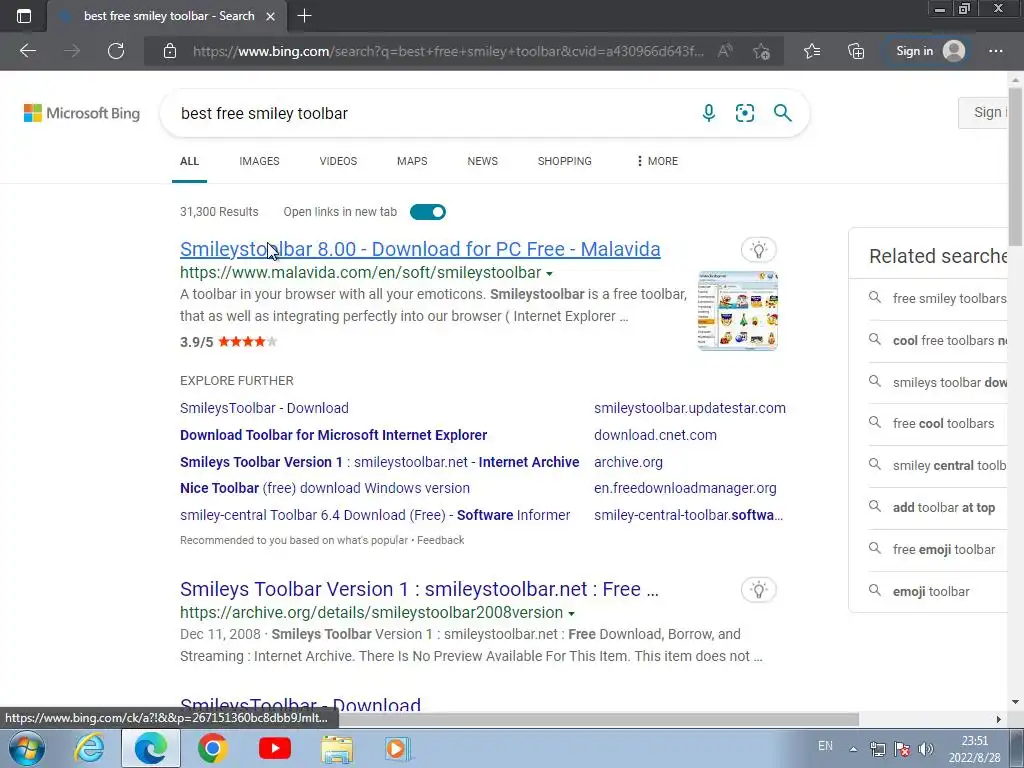The height and width of the screenshot is (768, 1024).
Task: Select the ALL results tab
Action: (189, 161)
